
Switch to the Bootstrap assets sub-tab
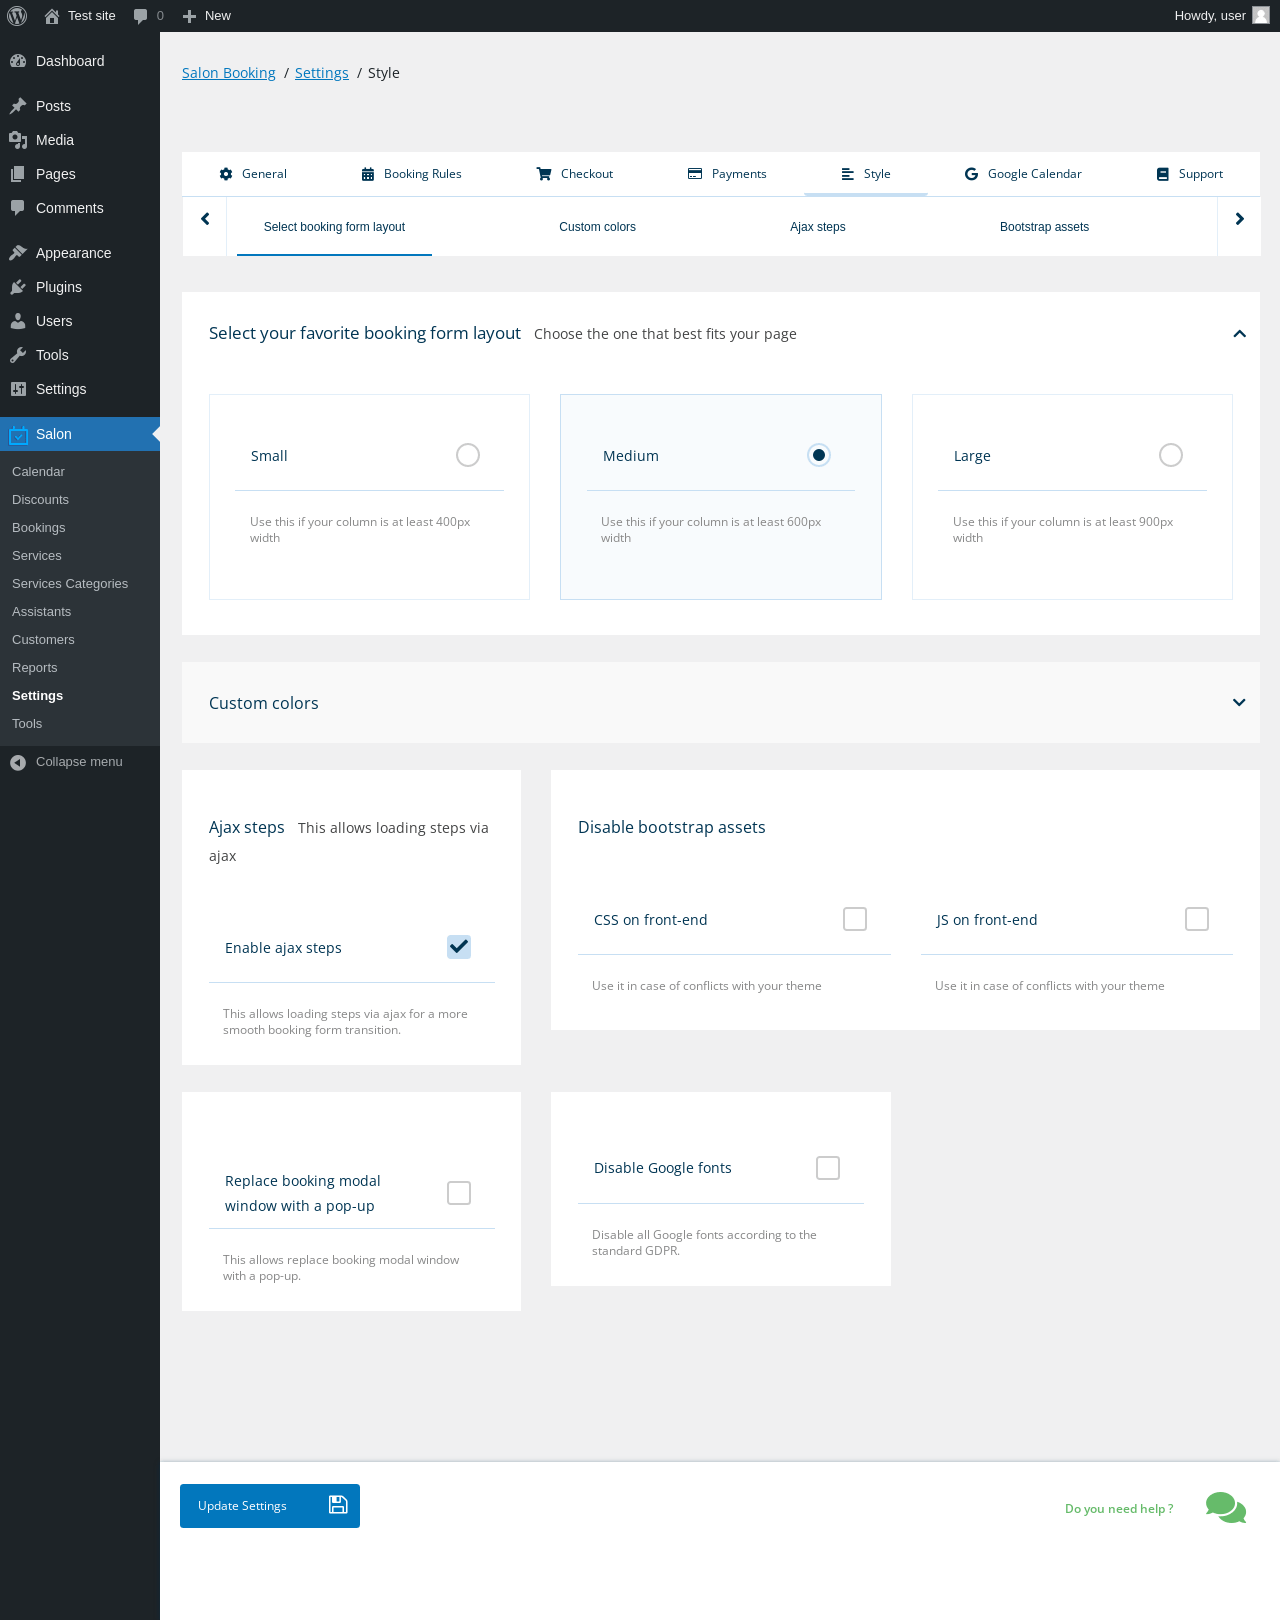tap(1044, 227)
